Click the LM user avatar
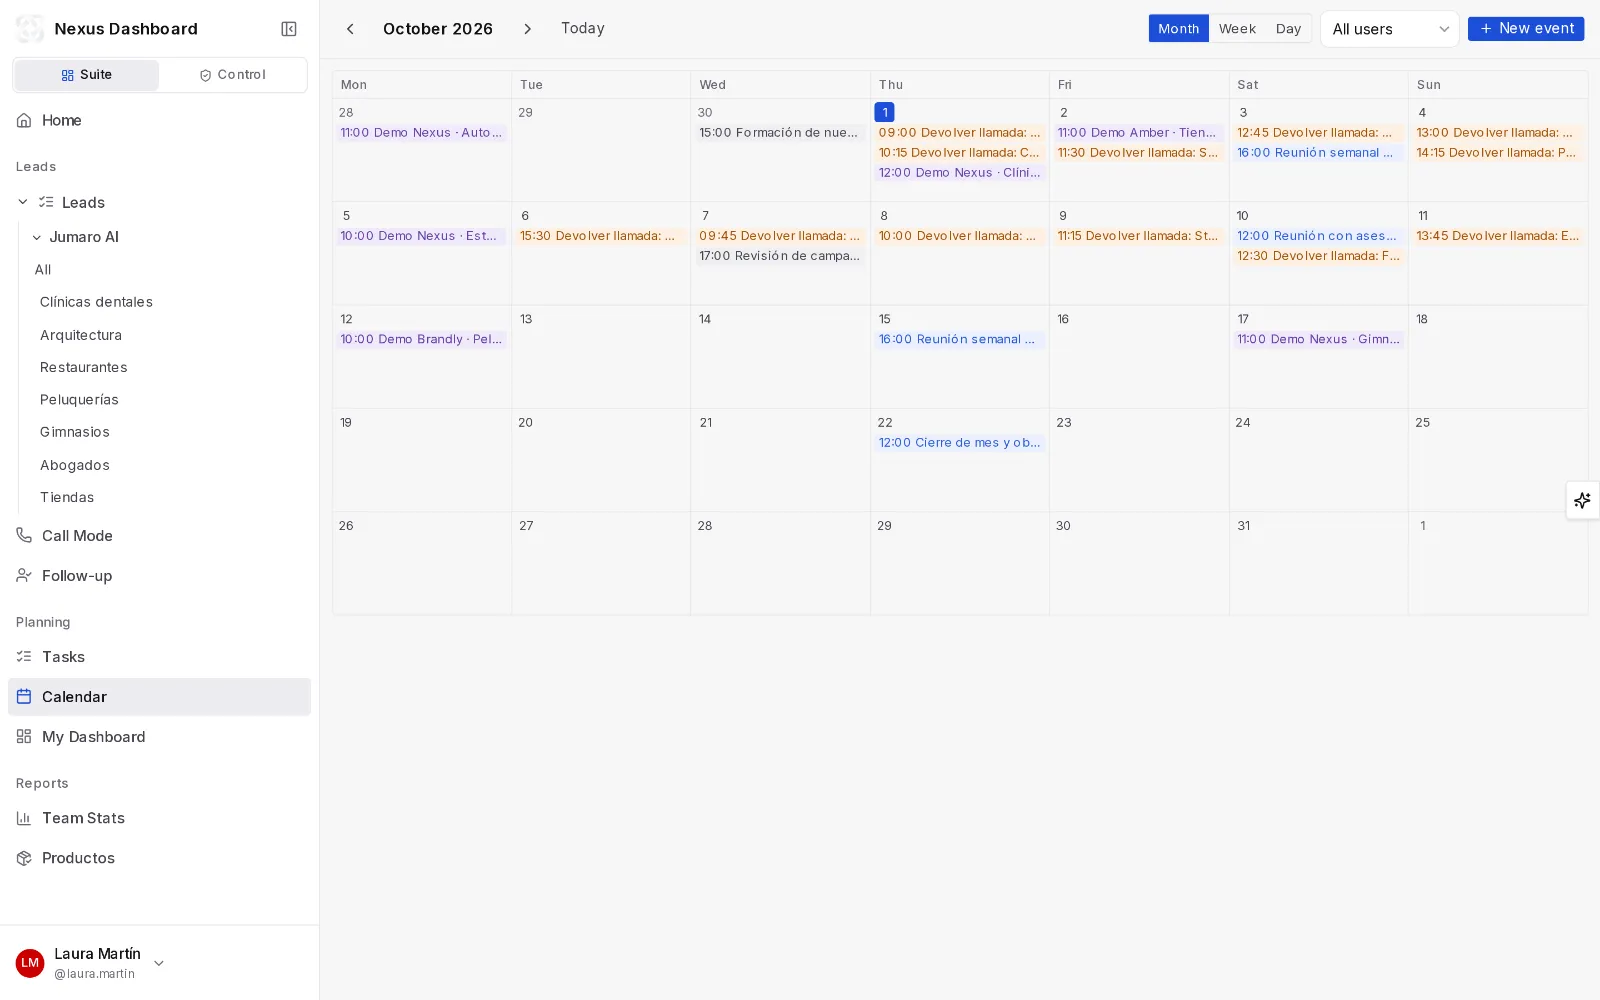 click(30, 963)
